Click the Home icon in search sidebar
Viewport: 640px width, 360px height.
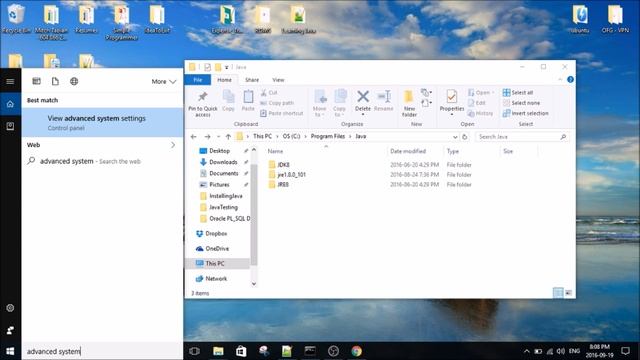(x=10, y=104)
